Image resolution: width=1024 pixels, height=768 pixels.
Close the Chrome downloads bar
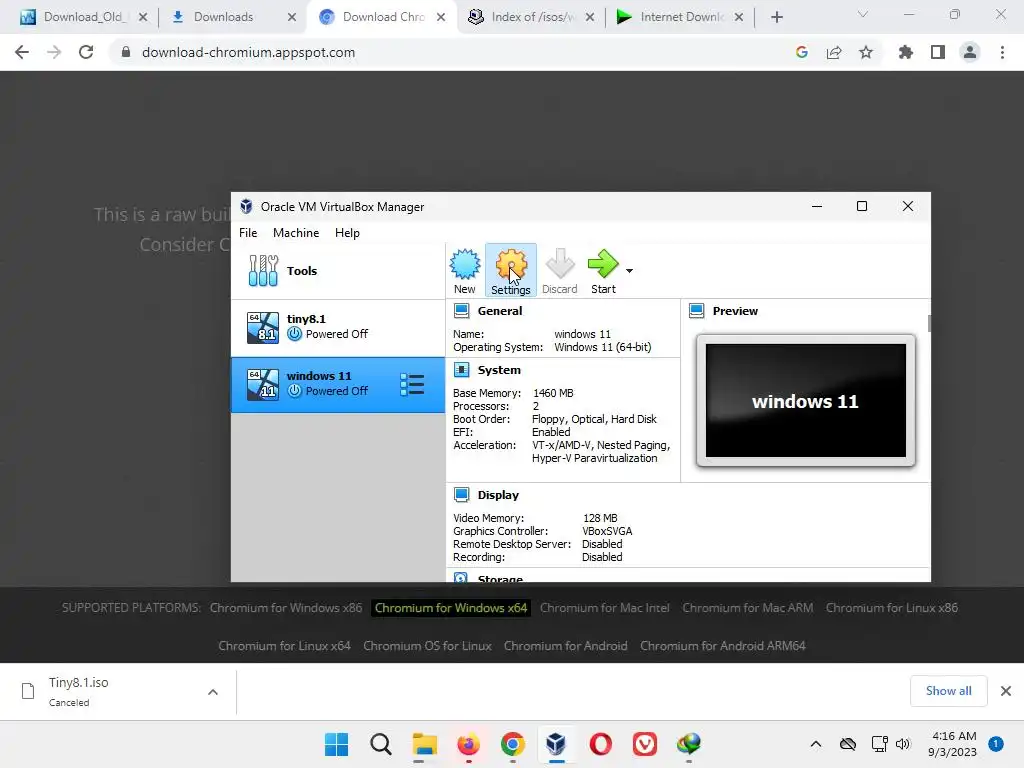1006,691
